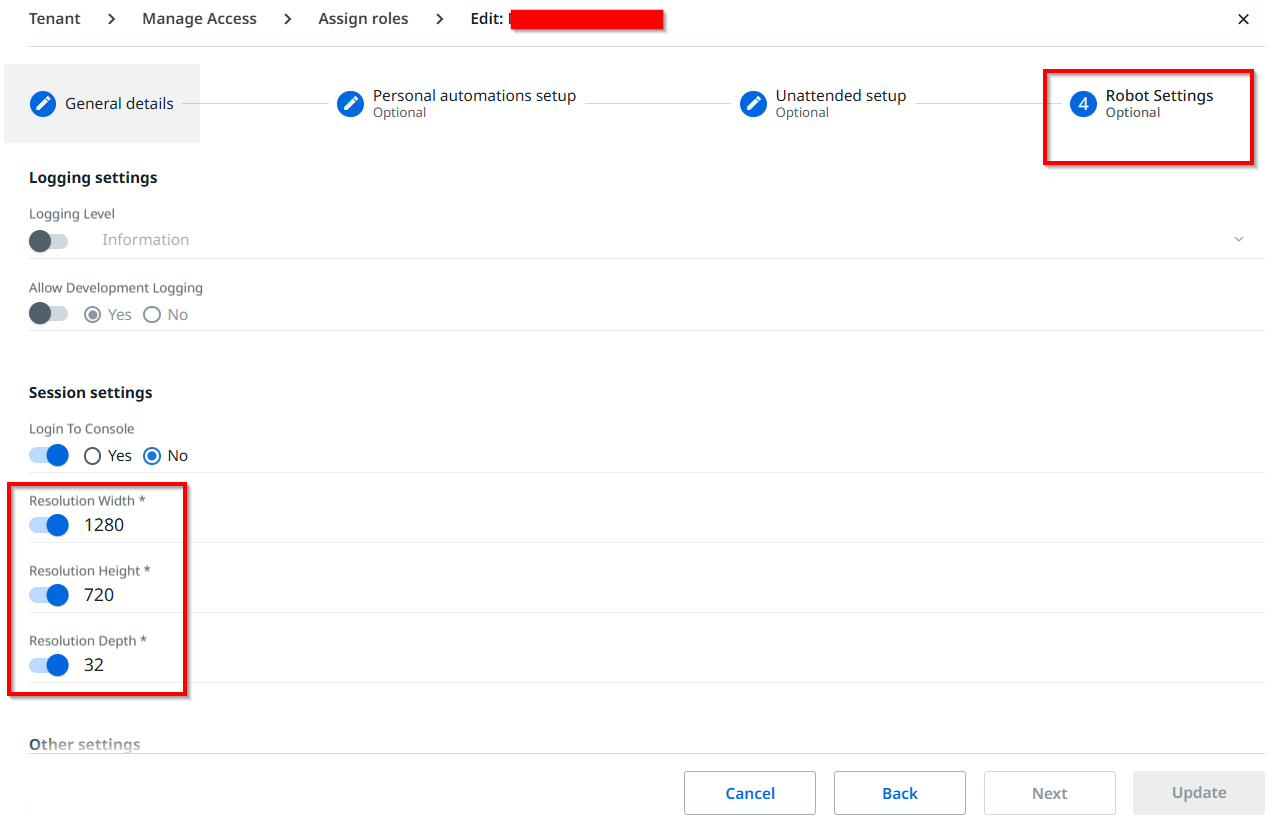
Task: Toggle the Resolution Depth switch
Action: tap(48, 665)
